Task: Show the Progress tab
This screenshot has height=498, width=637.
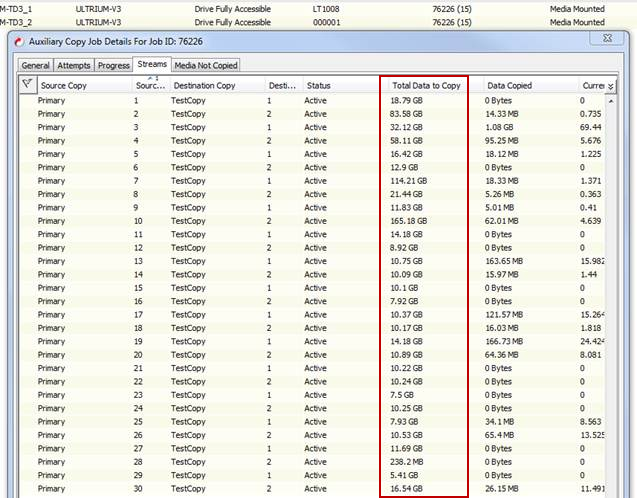Action: click(x=113, y=65)
